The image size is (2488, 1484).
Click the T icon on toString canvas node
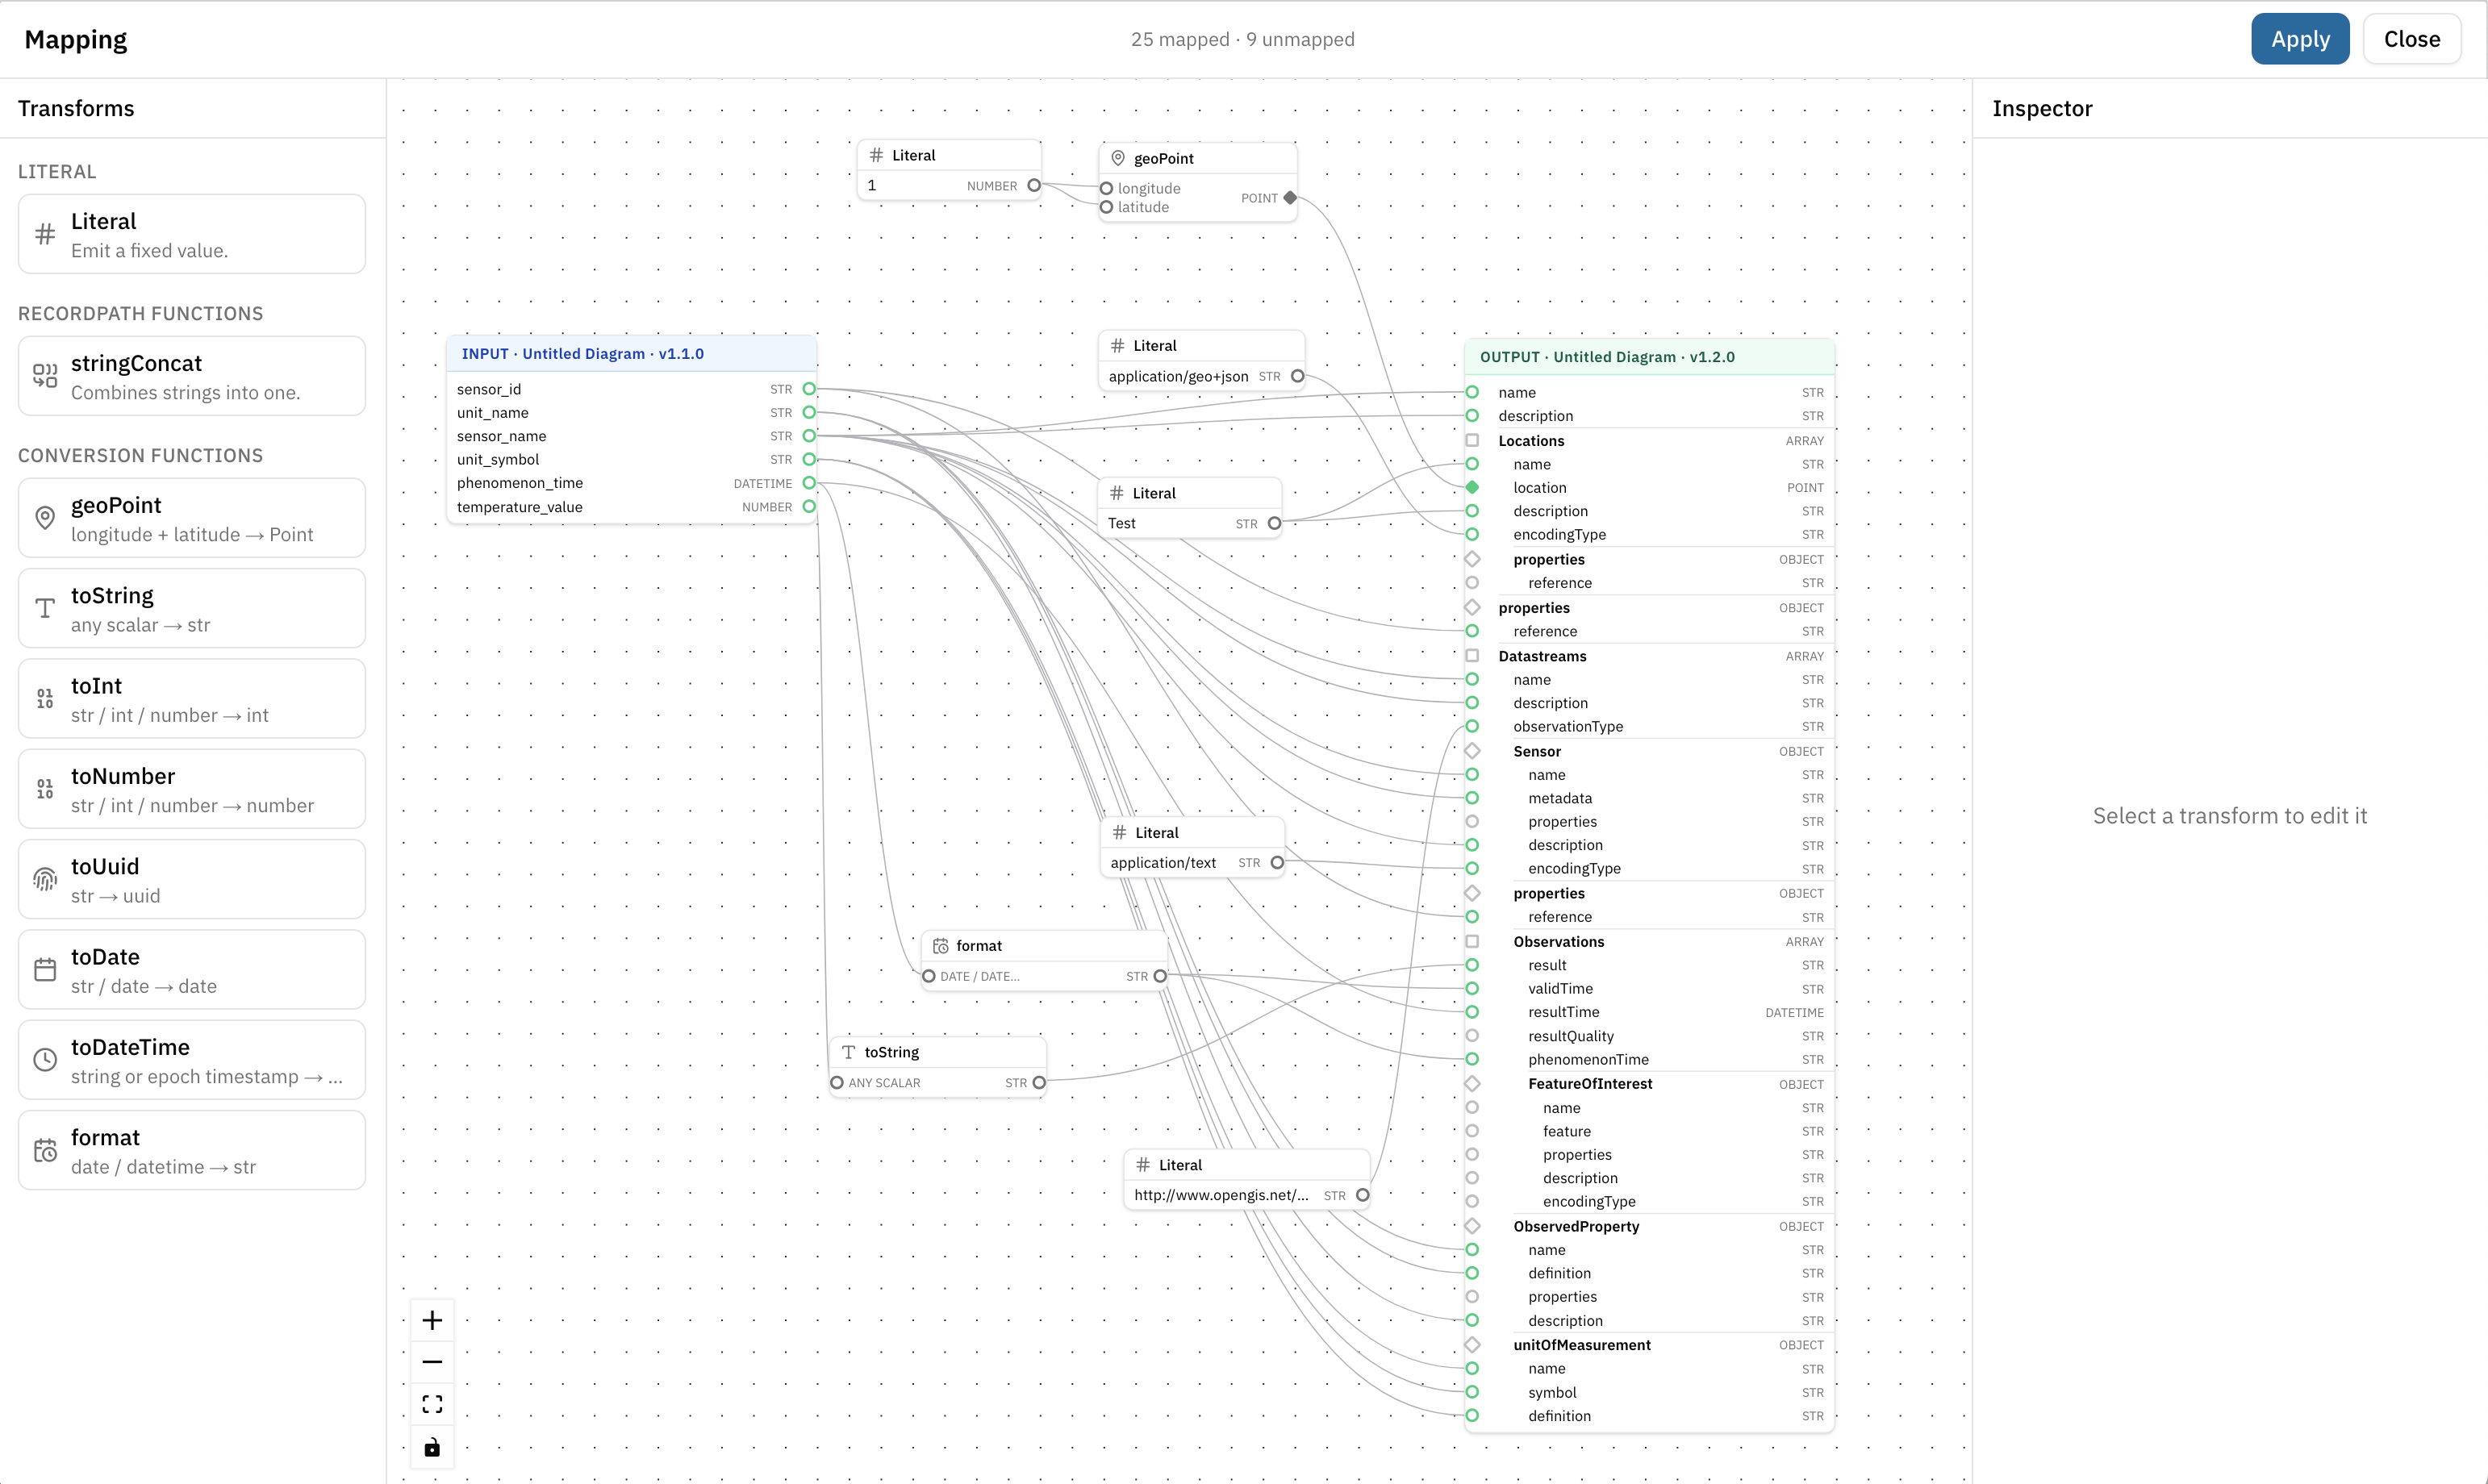(848, 1052)
